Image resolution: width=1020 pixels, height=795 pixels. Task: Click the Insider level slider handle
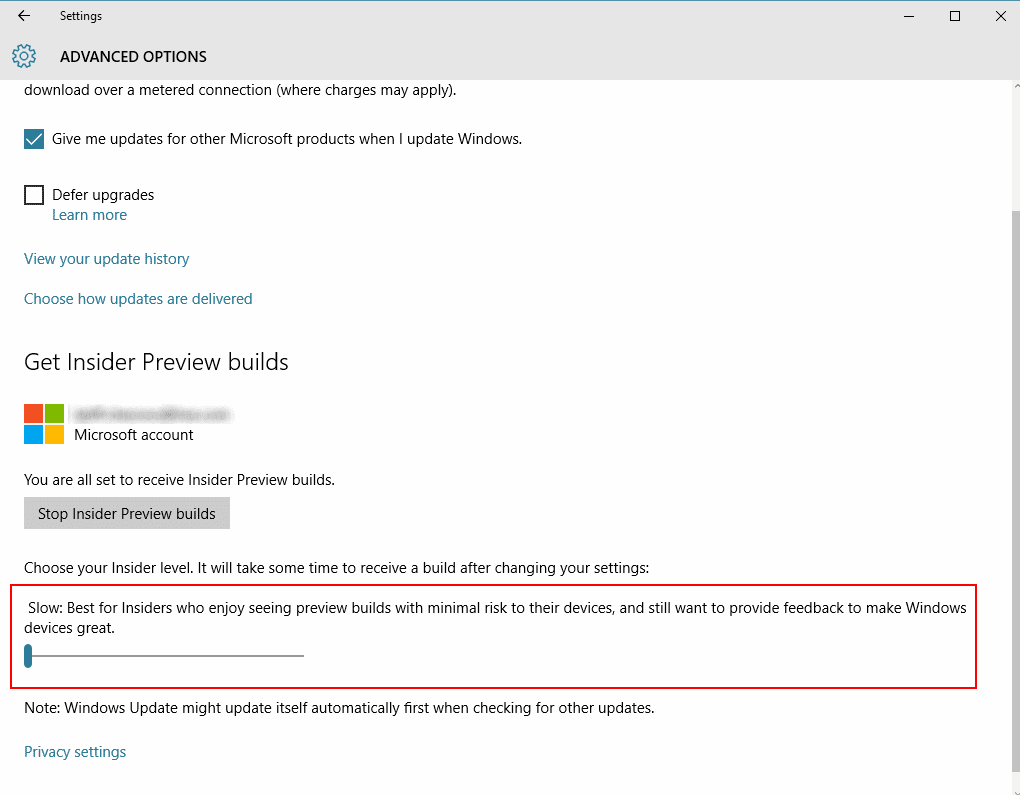point(28,656)
